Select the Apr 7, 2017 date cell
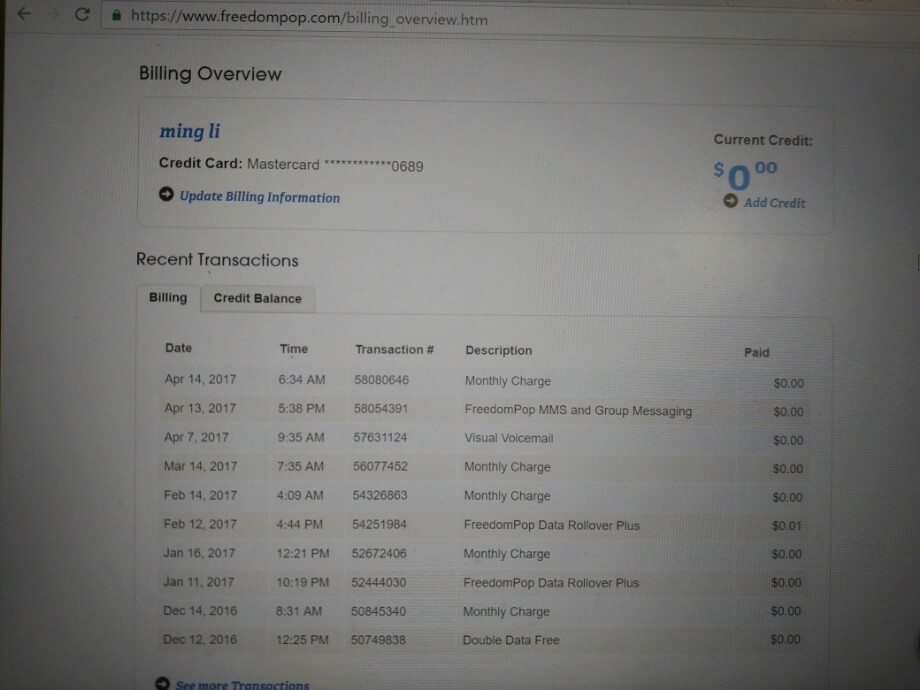Image resolution: width=920 pixels, height=690 pixels. point(196,437)
